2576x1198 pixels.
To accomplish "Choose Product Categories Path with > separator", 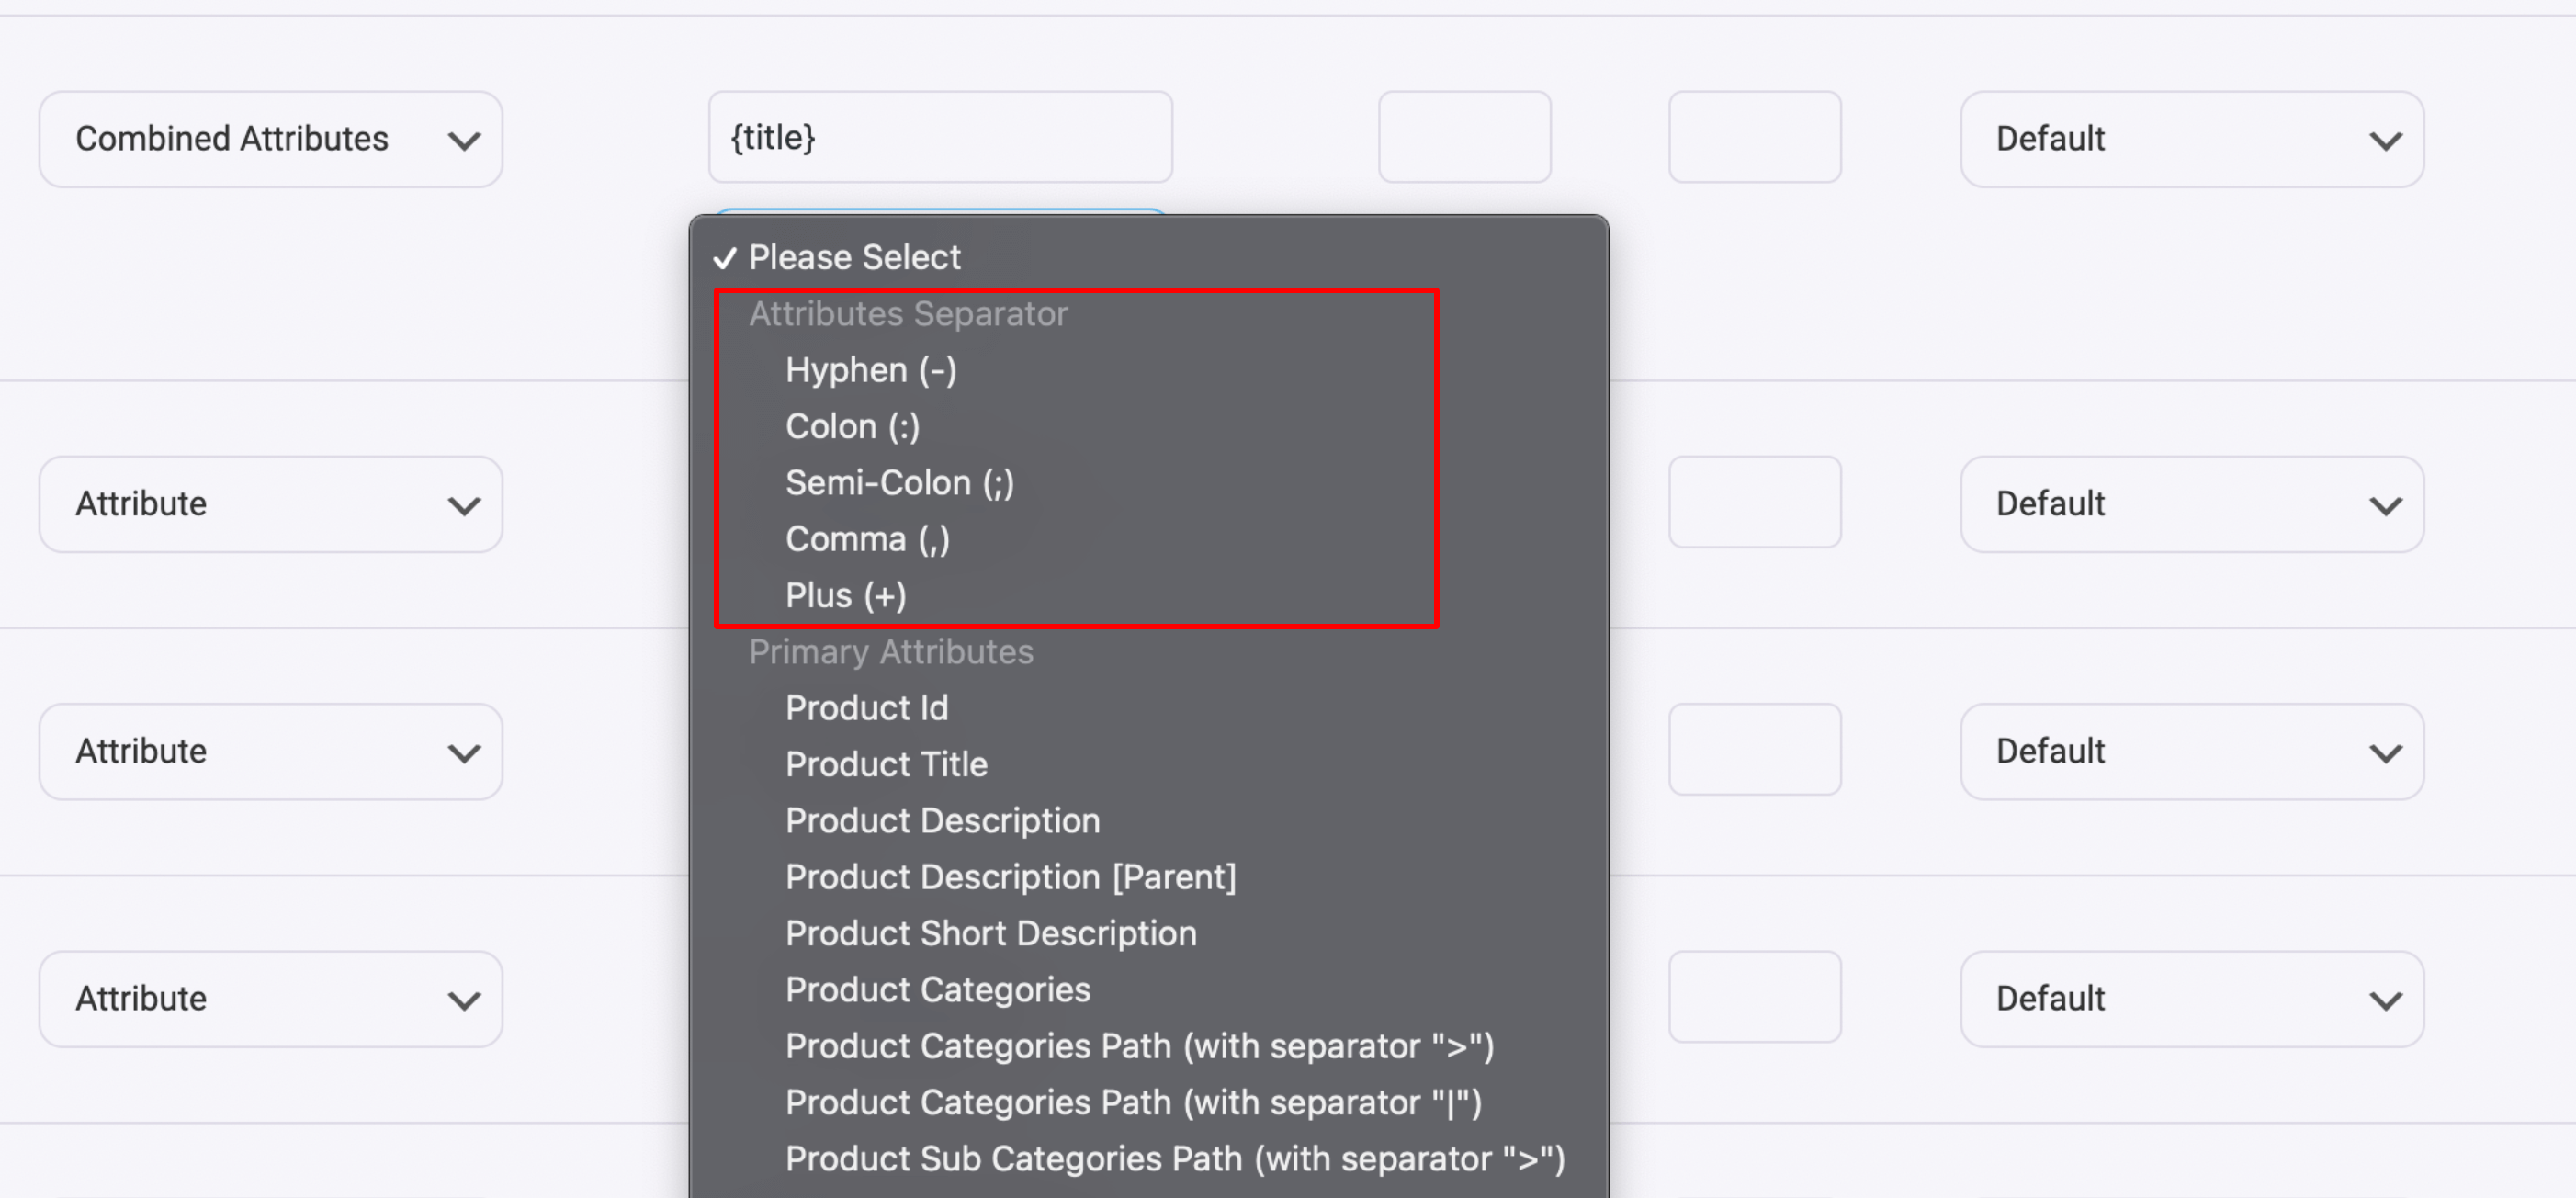I will coord(1136,1045).
